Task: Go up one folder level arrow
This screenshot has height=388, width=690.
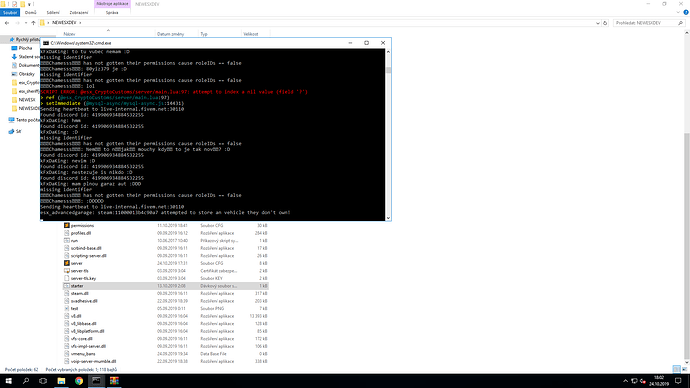Action: point(33,23)
